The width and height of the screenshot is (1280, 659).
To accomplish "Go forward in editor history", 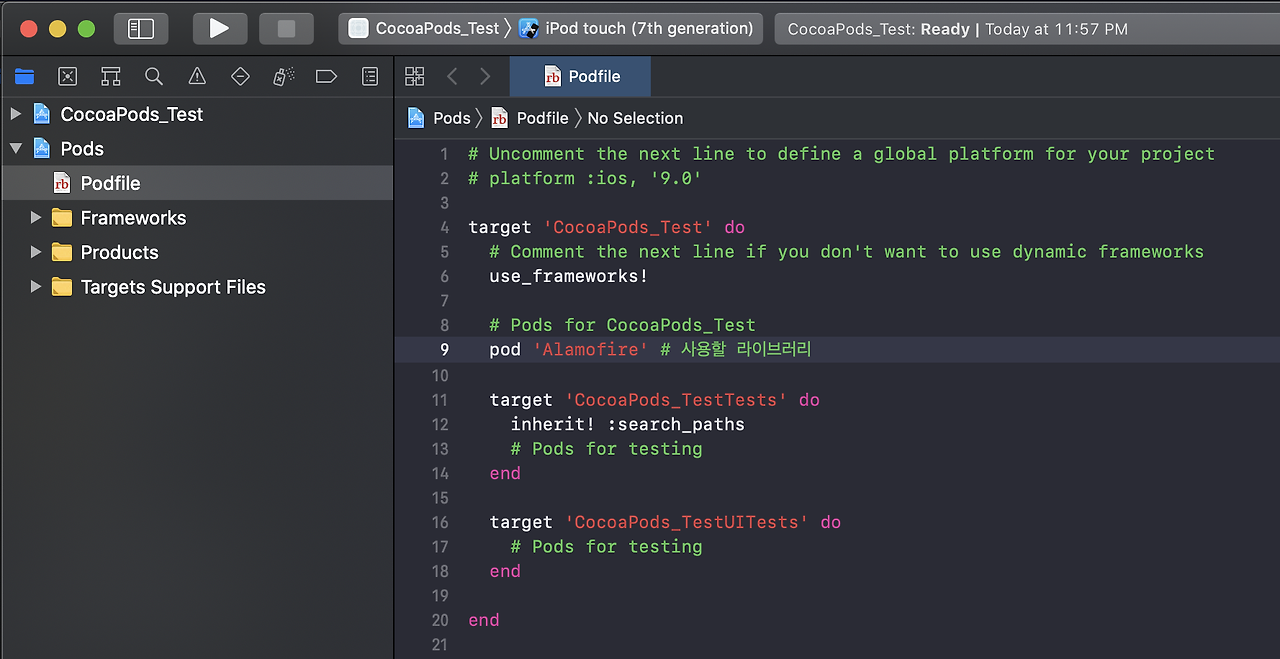I will (x=485, y=76).
